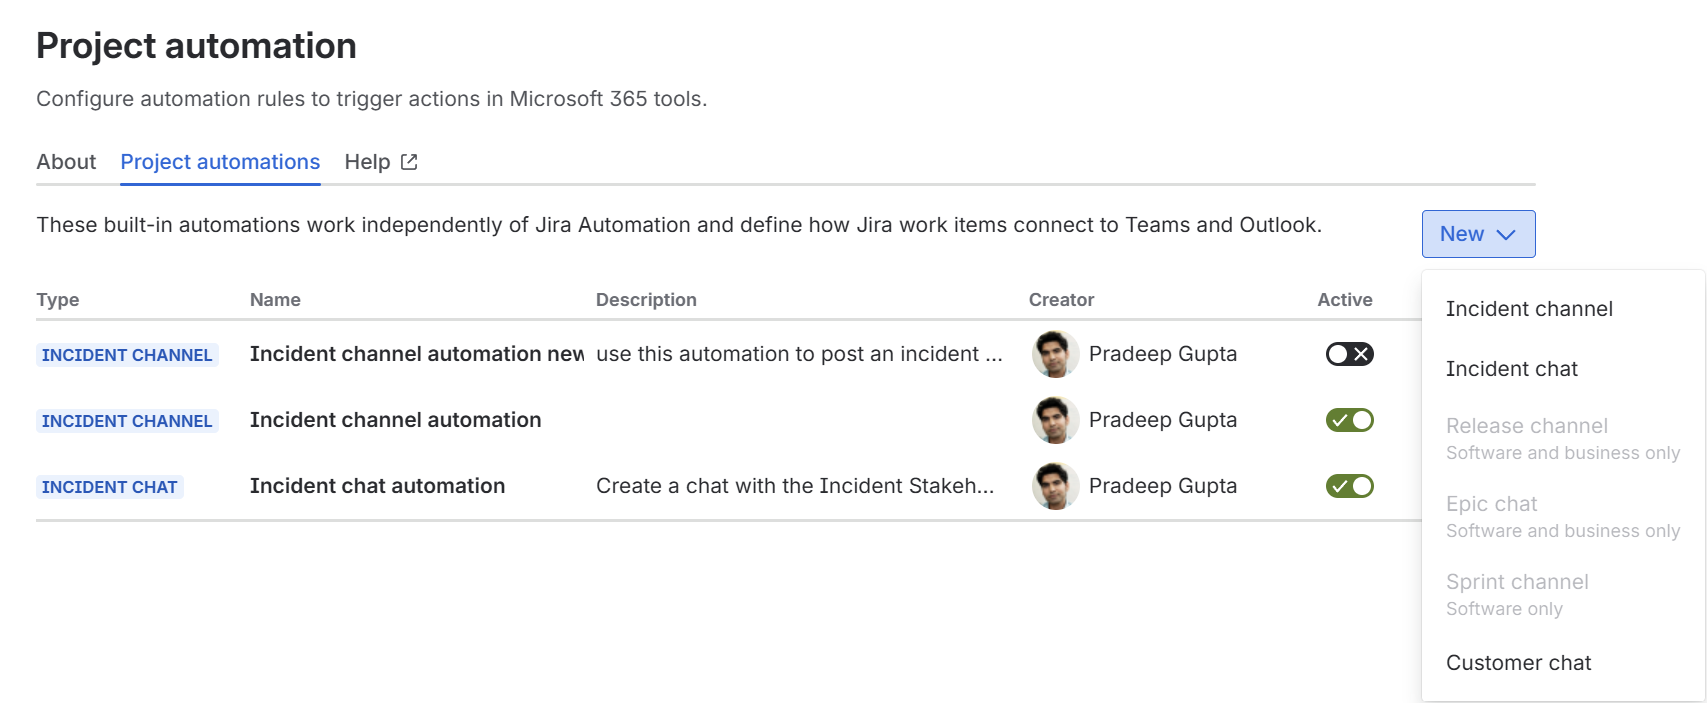Click Pradeep Gupta's avatar in the first row
This screenshot has width=1707, height=703.
click(x=1055, y=354)
